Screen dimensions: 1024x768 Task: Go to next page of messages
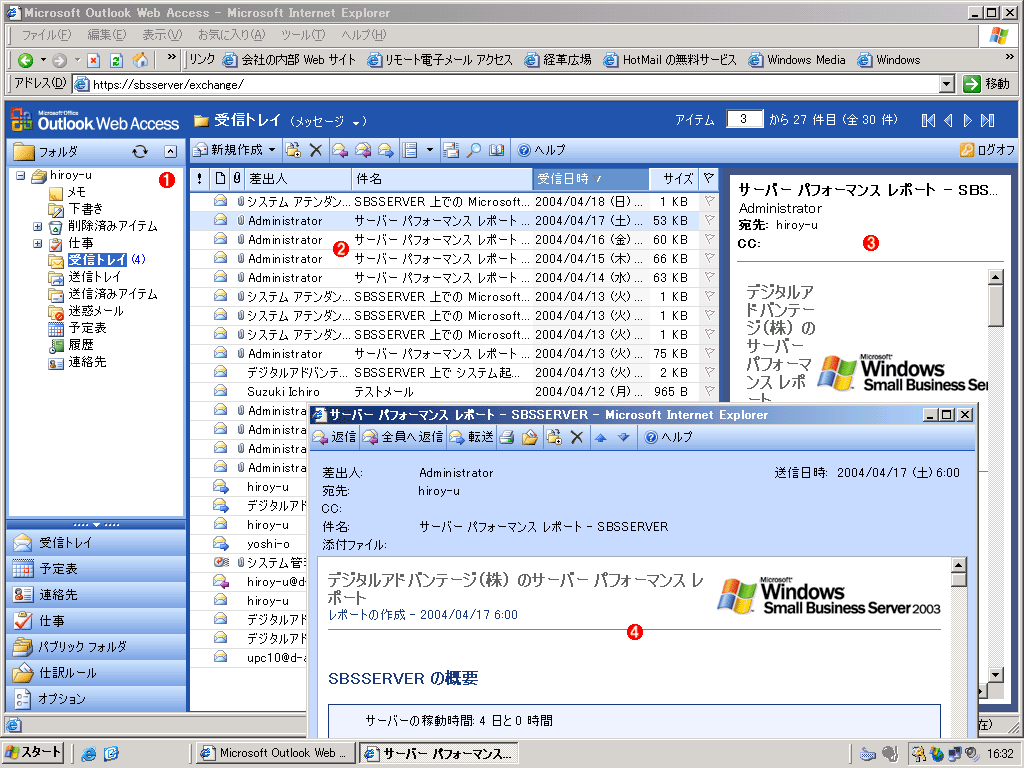[968, 120]
